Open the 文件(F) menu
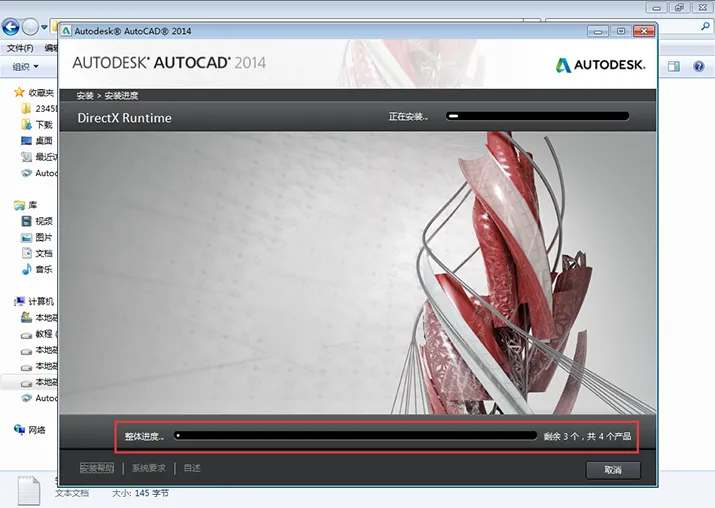 pos(20,48)
